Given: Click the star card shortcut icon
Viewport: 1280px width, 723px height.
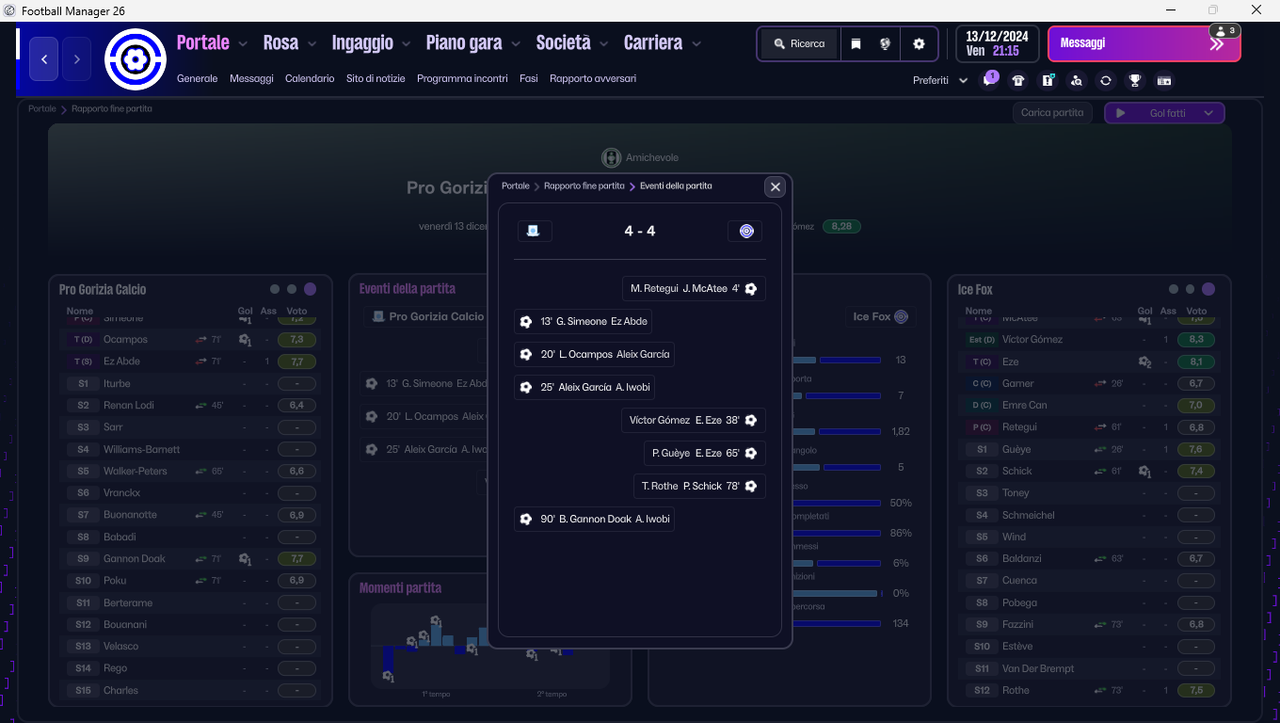Looking at the screenshot, I should tap(1164, 80).
